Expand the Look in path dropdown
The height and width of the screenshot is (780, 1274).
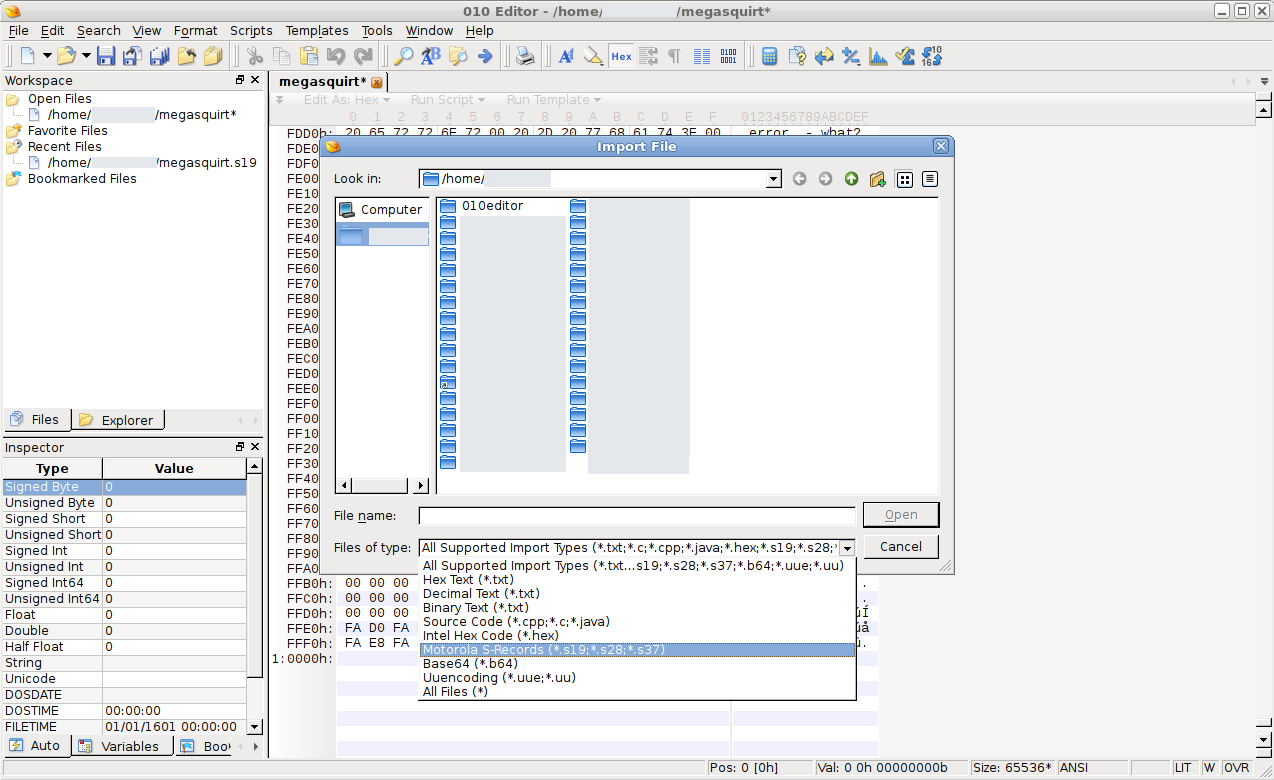click(773, 179)
